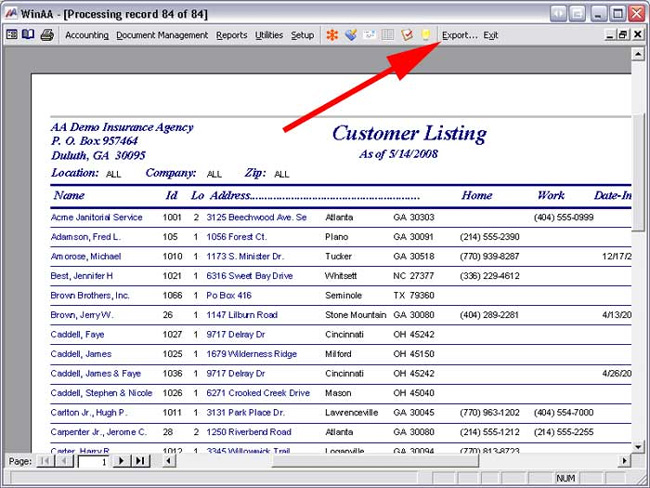The width and height of the screenshot is (650, 488).
Task: Open the Setup menu
Action: click(x=302, y=35)
